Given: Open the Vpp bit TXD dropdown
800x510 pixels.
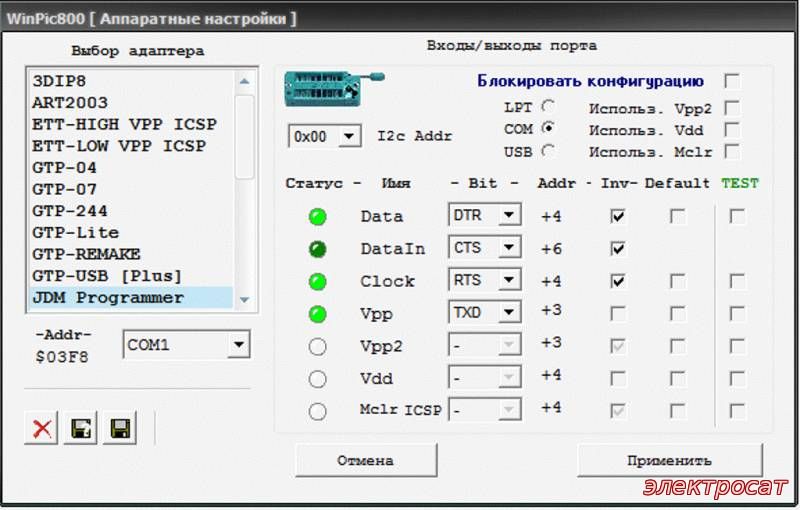Looking at the screenshot, I should pyautogui.click(x=485, y=312).
